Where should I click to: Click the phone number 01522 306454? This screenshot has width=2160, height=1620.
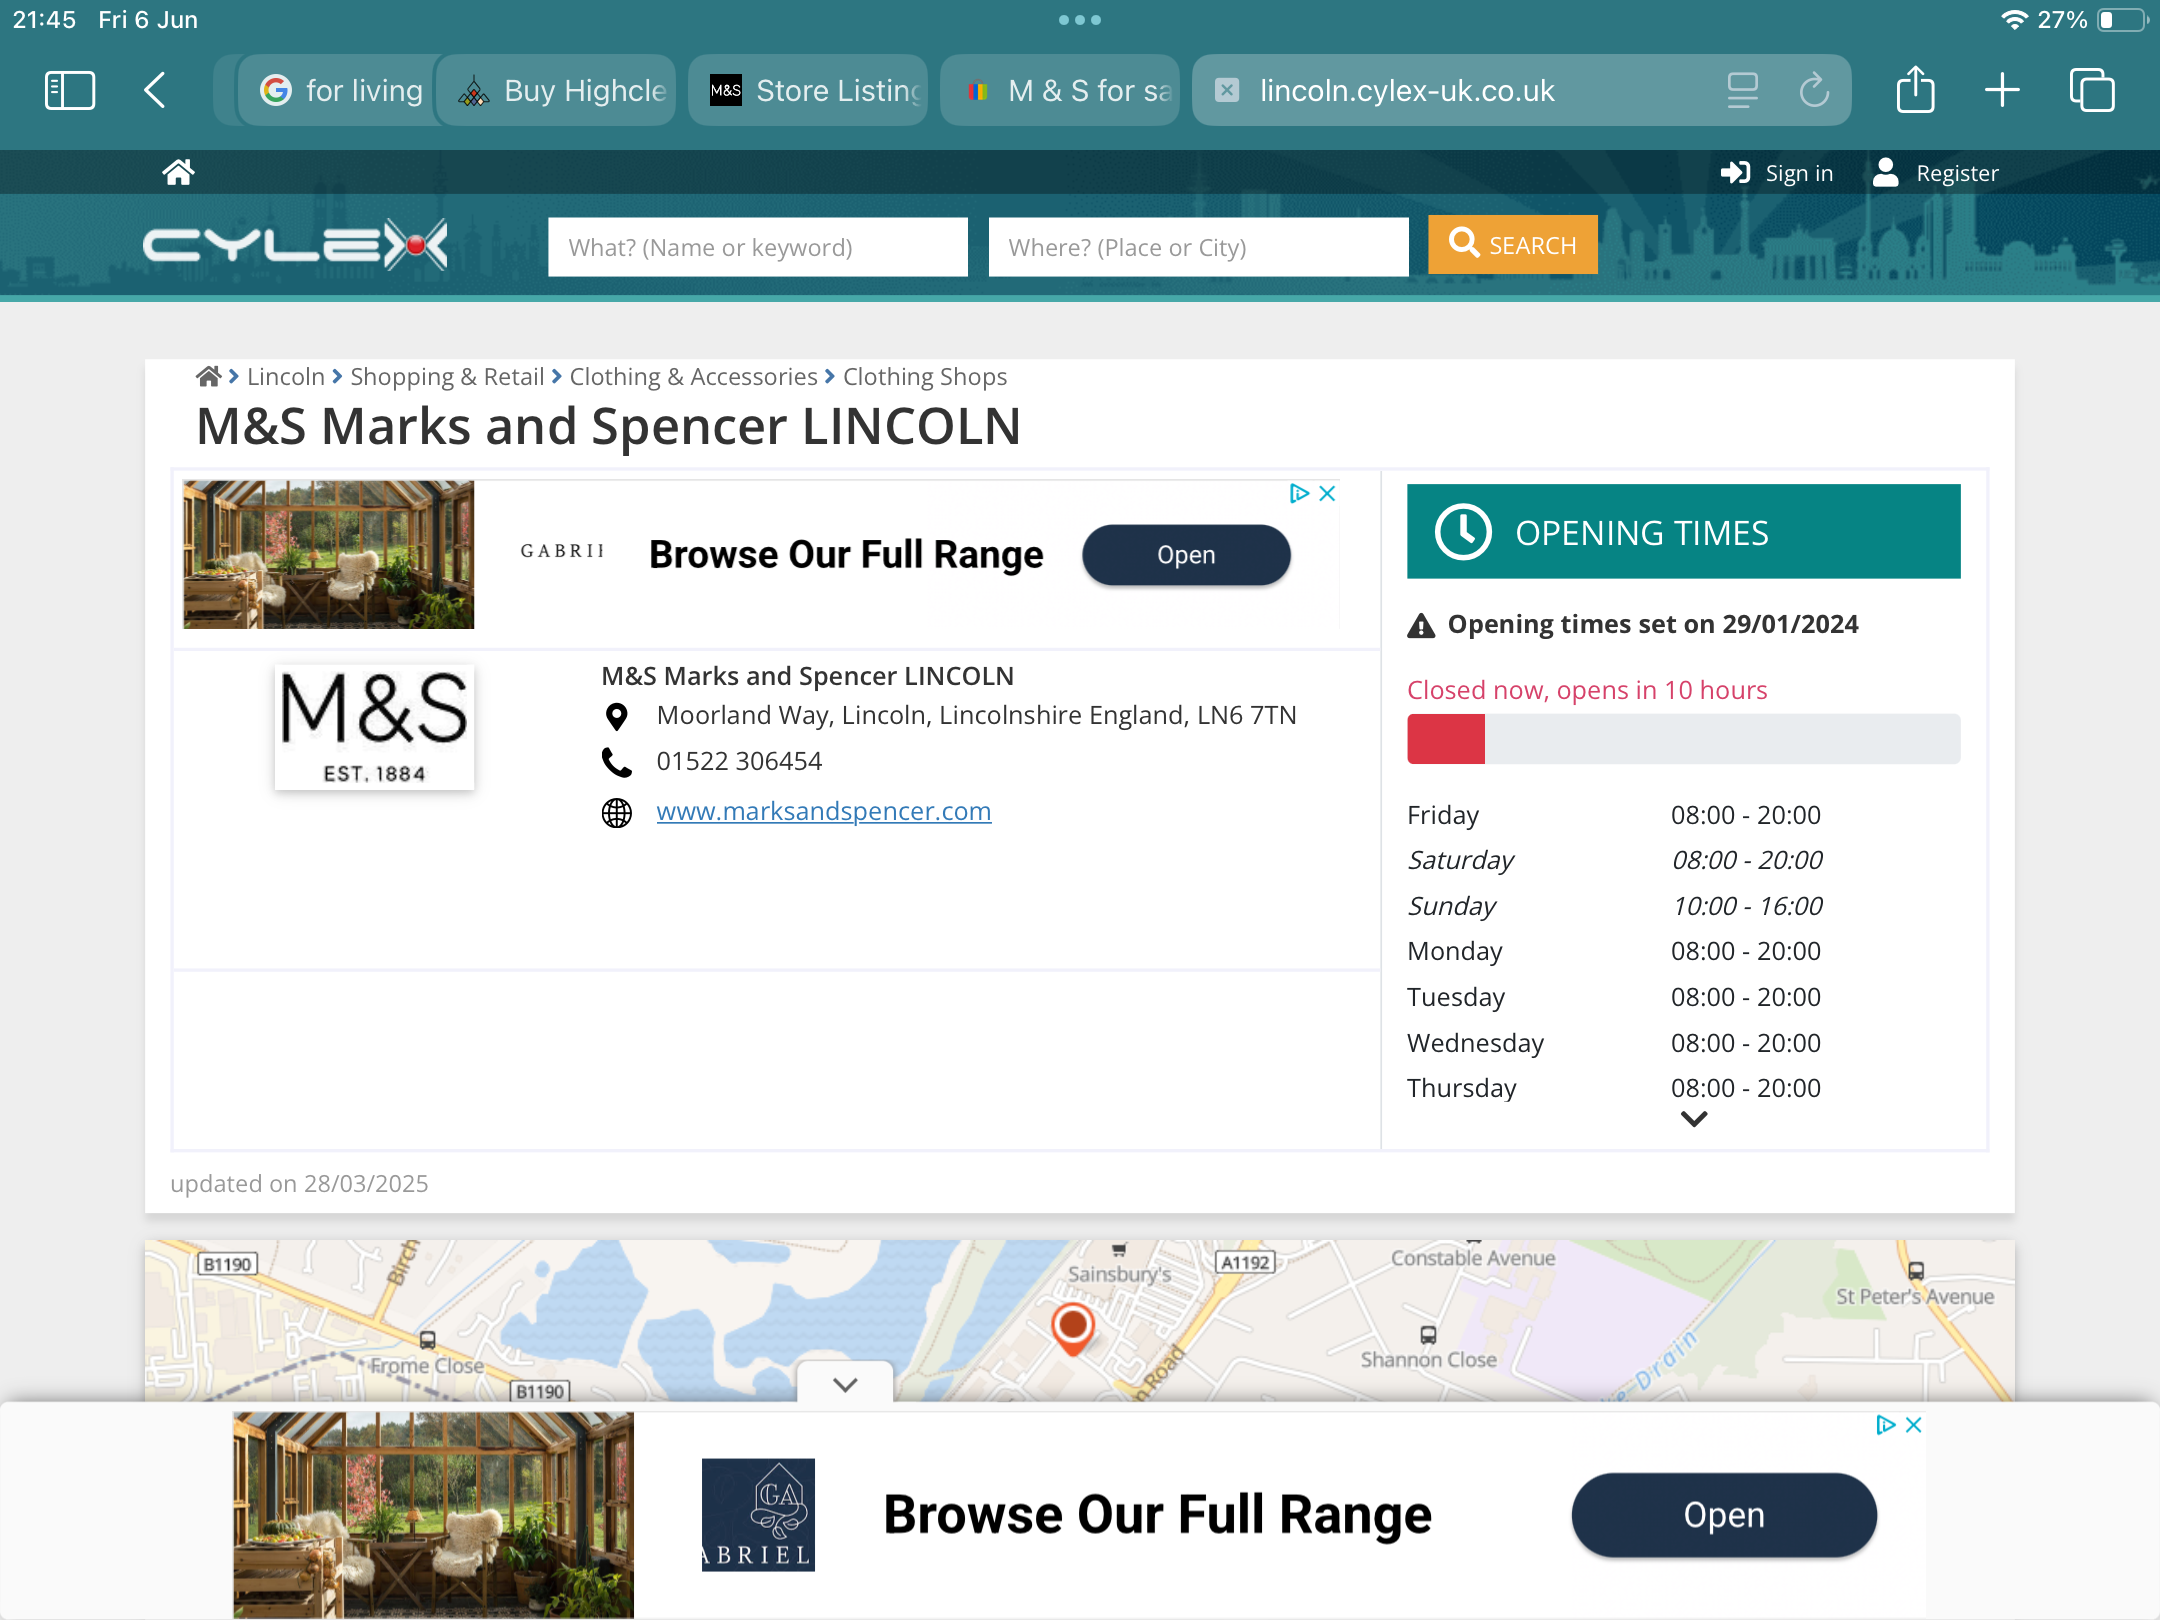pyautogui.click(x=739, y=762)
